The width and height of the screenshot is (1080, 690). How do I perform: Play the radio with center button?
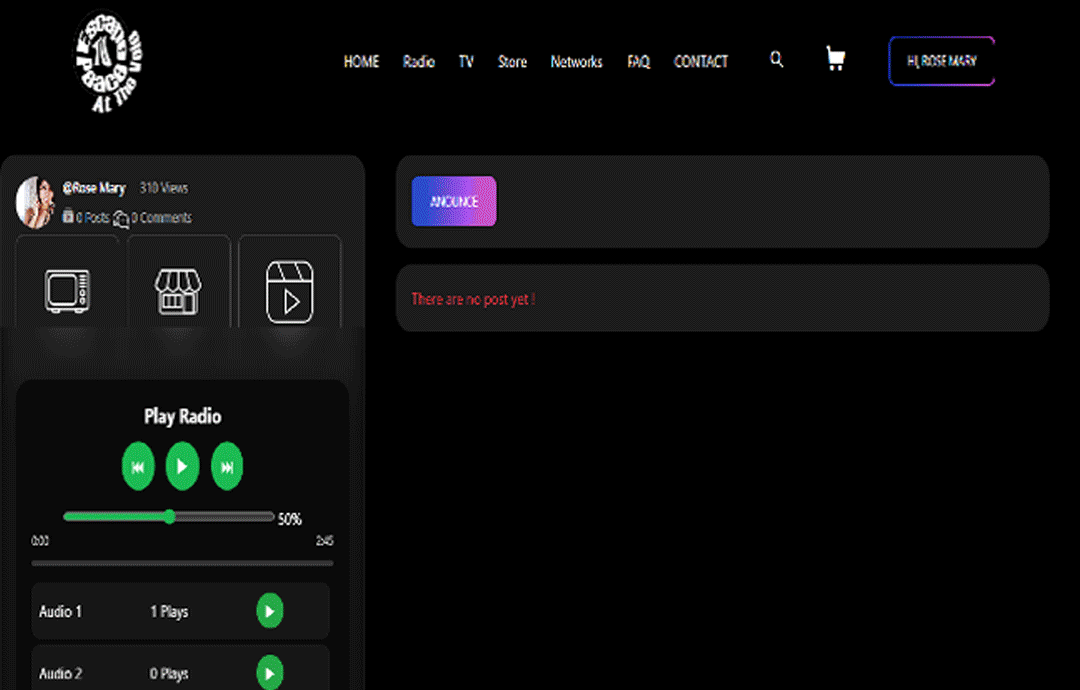coord(183,466)
